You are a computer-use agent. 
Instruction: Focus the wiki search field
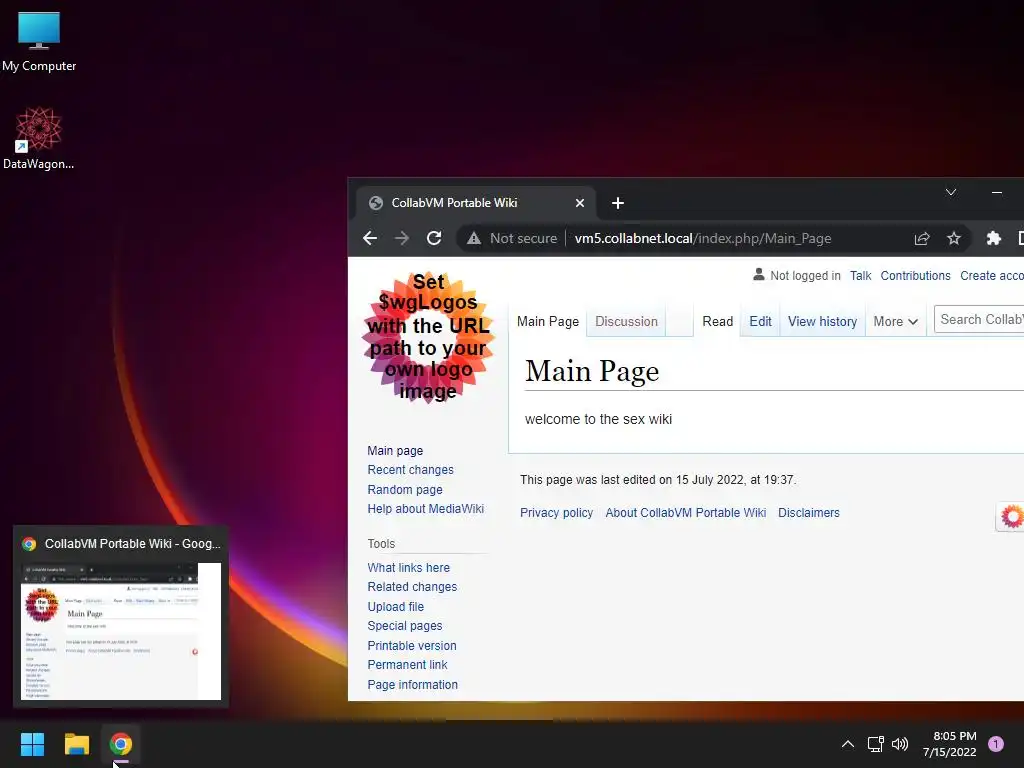pyautogui.click(x=979, y=319)
